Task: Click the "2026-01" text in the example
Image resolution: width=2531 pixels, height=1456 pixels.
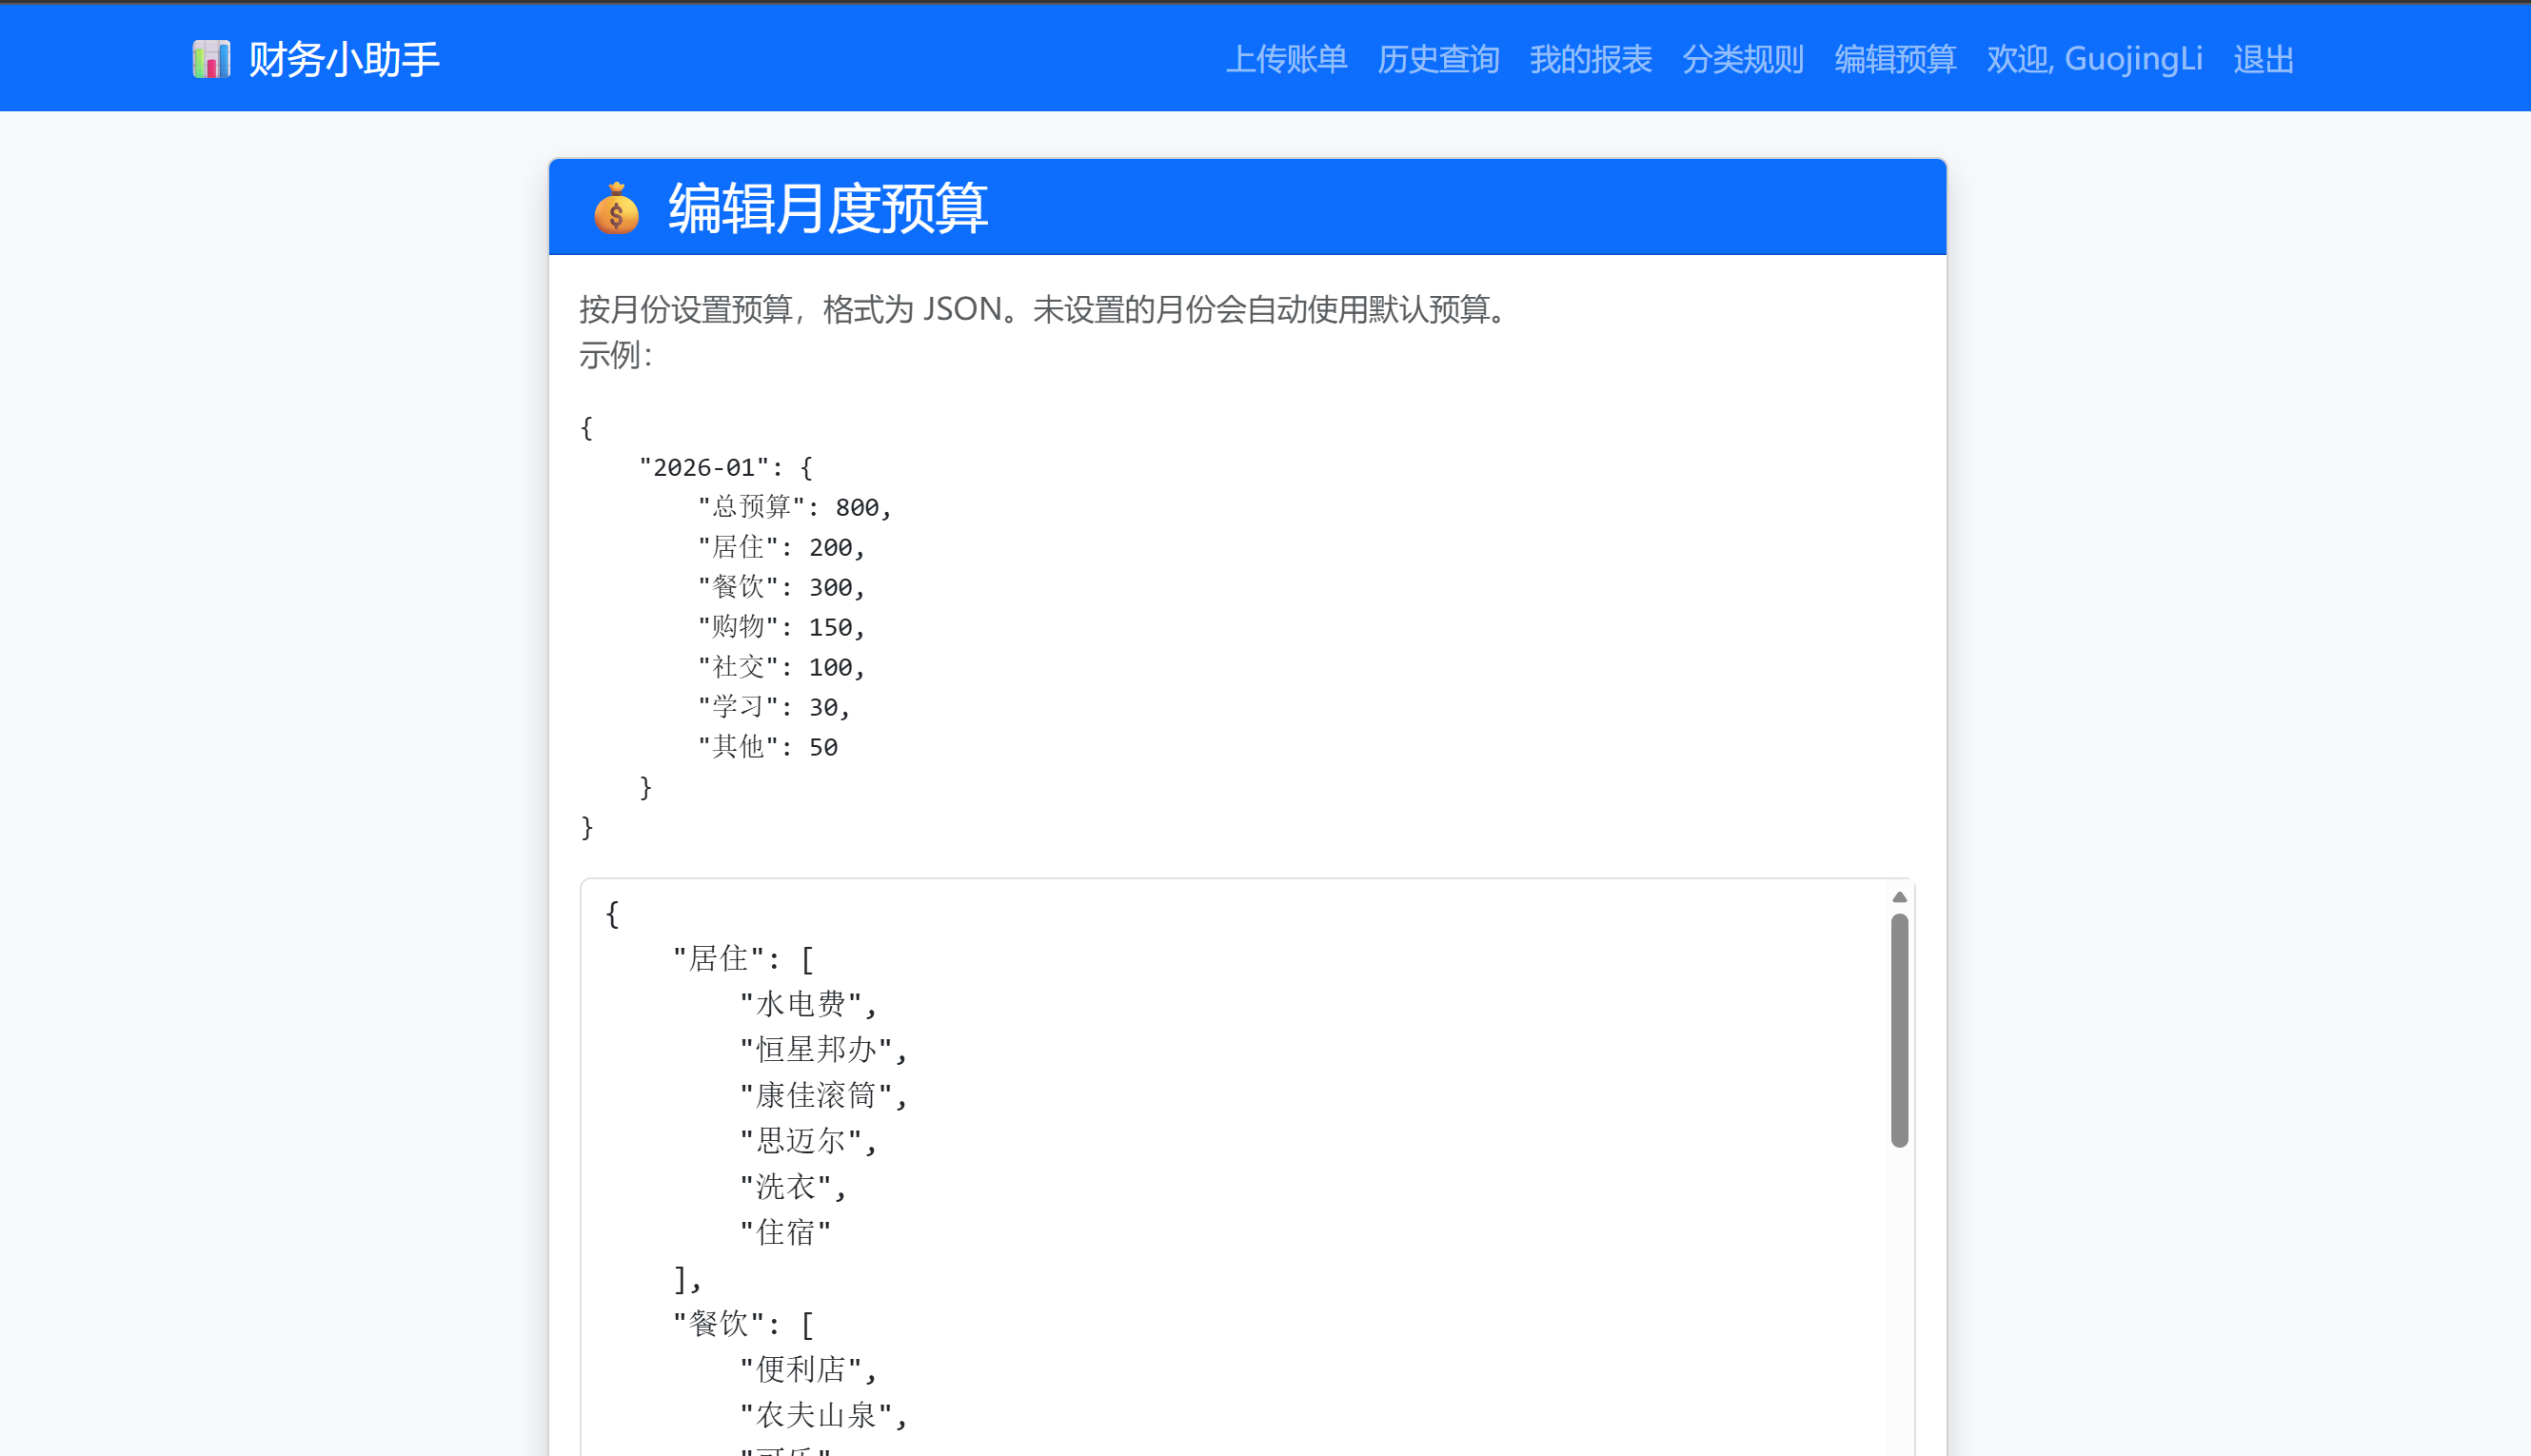Action: pos(704,467)
